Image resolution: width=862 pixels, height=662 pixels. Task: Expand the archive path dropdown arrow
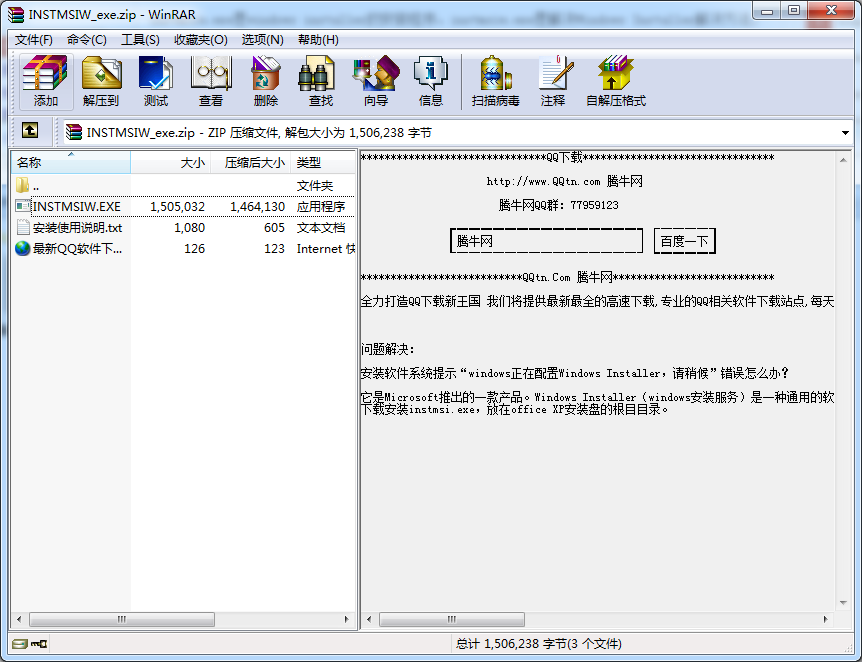pyautogui.click(x=846, y=132)
